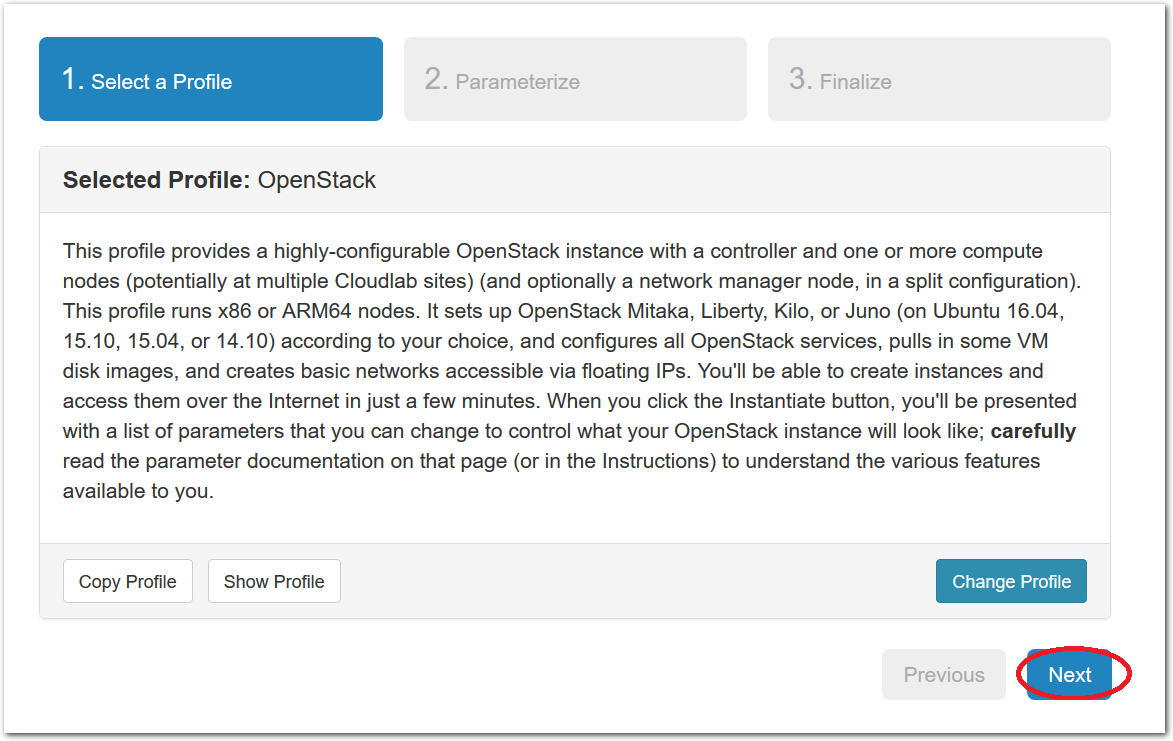Click the 'available to you.' closing line
Image resolution: width=1173 pixels, height=741 pixels.
click(x=138, y=491)
